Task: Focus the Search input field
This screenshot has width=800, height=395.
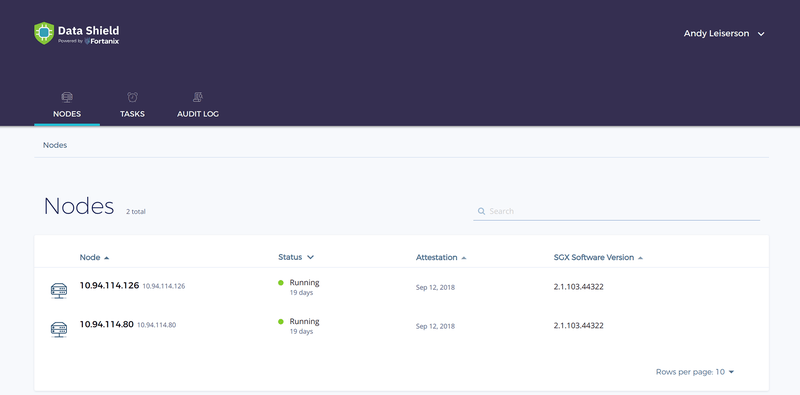Action: (616, 211)
